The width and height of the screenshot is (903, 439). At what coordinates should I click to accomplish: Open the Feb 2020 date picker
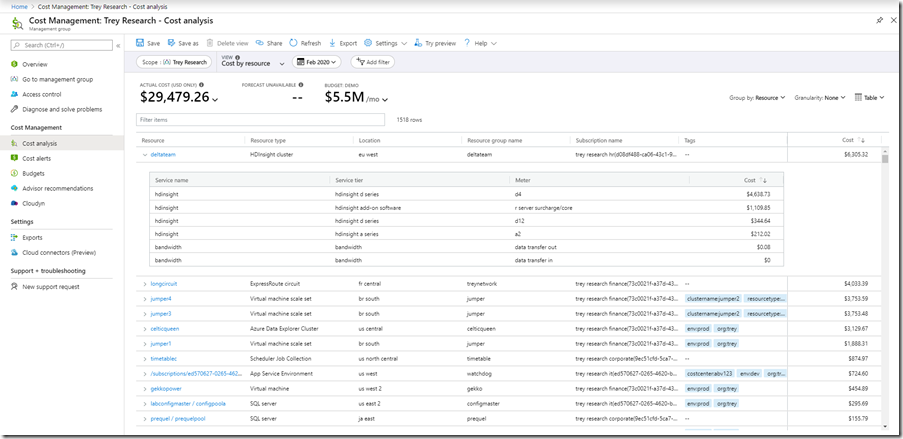click(316, 62)
